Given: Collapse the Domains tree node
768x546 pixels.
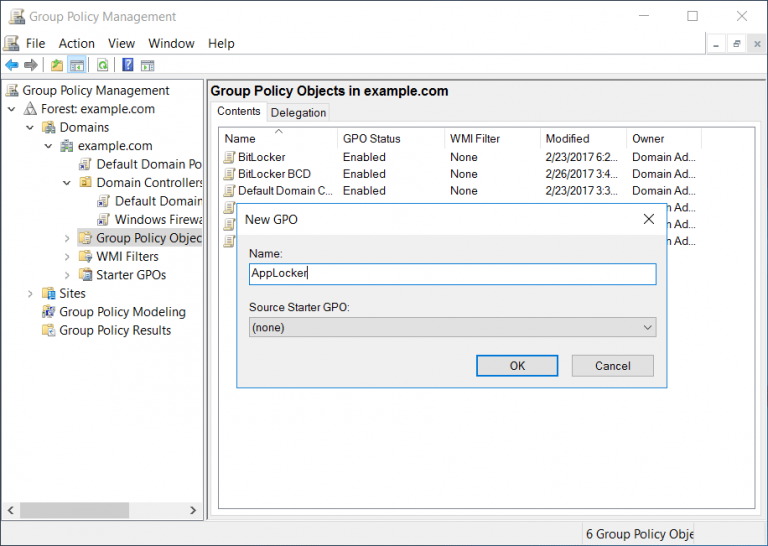Looking at the screenshot, I should [x=30, y=128].
